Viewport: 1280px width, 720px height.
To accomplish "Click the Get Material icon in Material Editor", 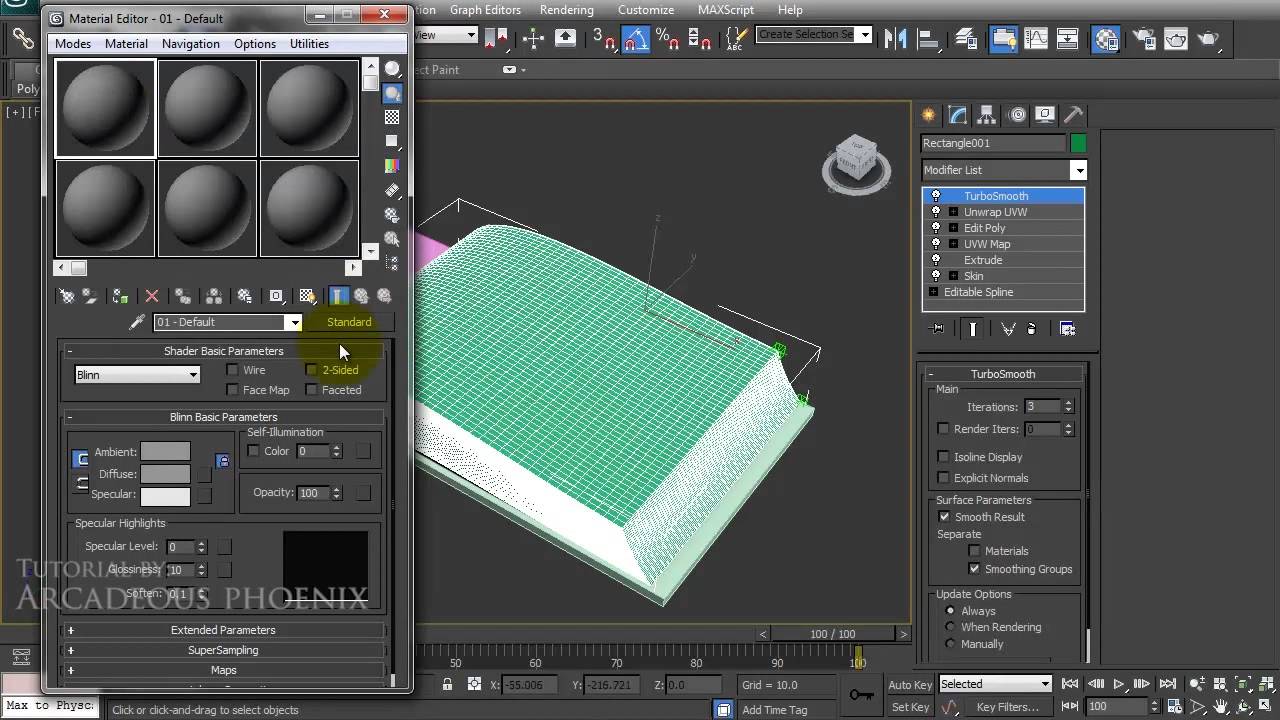I will click(66, 296).
